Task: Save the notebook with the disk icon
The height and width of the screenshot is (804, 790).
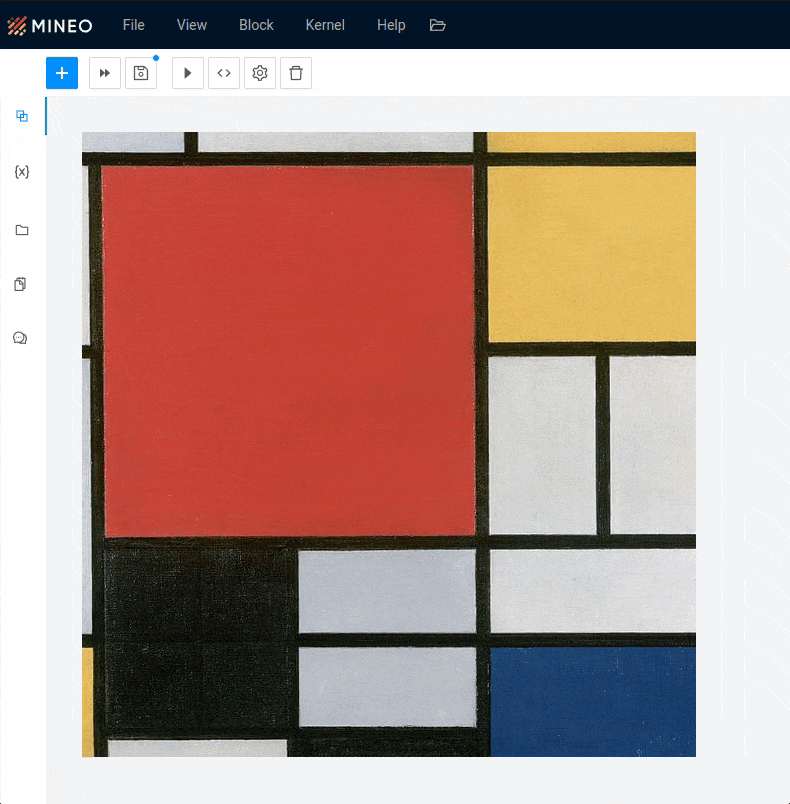Action: tap(141, 73)
